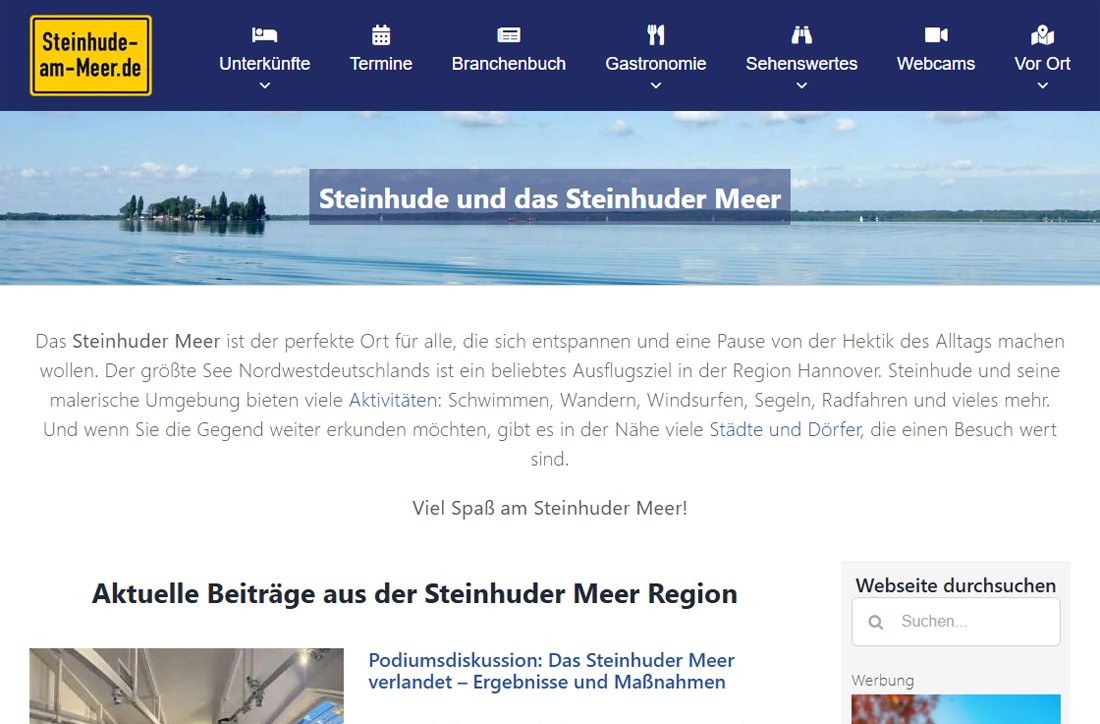Screen dimensions: 1100x724
Task: Click the map marker Vor Ort icon
Action: pyautogui.click(x=1042, y=35)
